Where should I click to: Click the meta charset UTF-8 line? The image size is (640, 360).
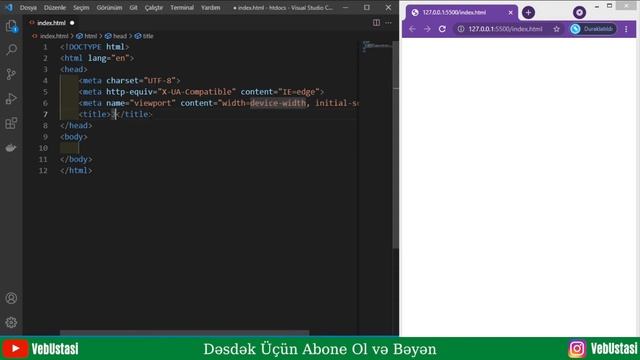[129, 80]
